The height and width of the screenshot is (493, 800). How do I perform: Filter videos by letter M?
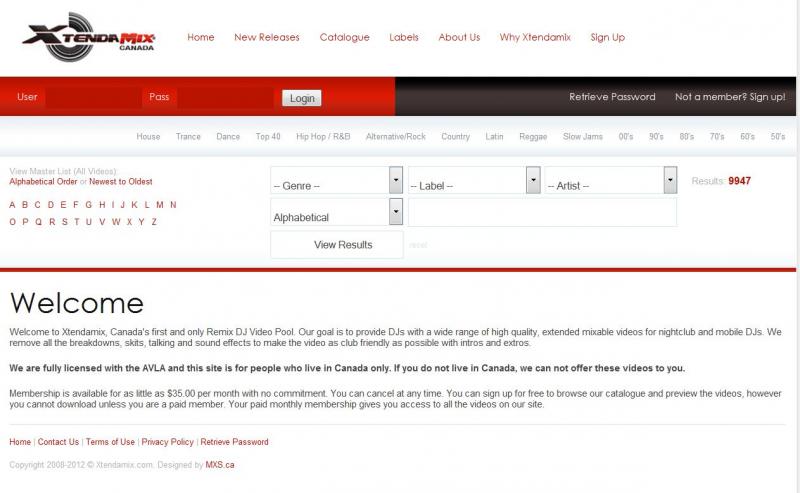(x=160, y=205)
